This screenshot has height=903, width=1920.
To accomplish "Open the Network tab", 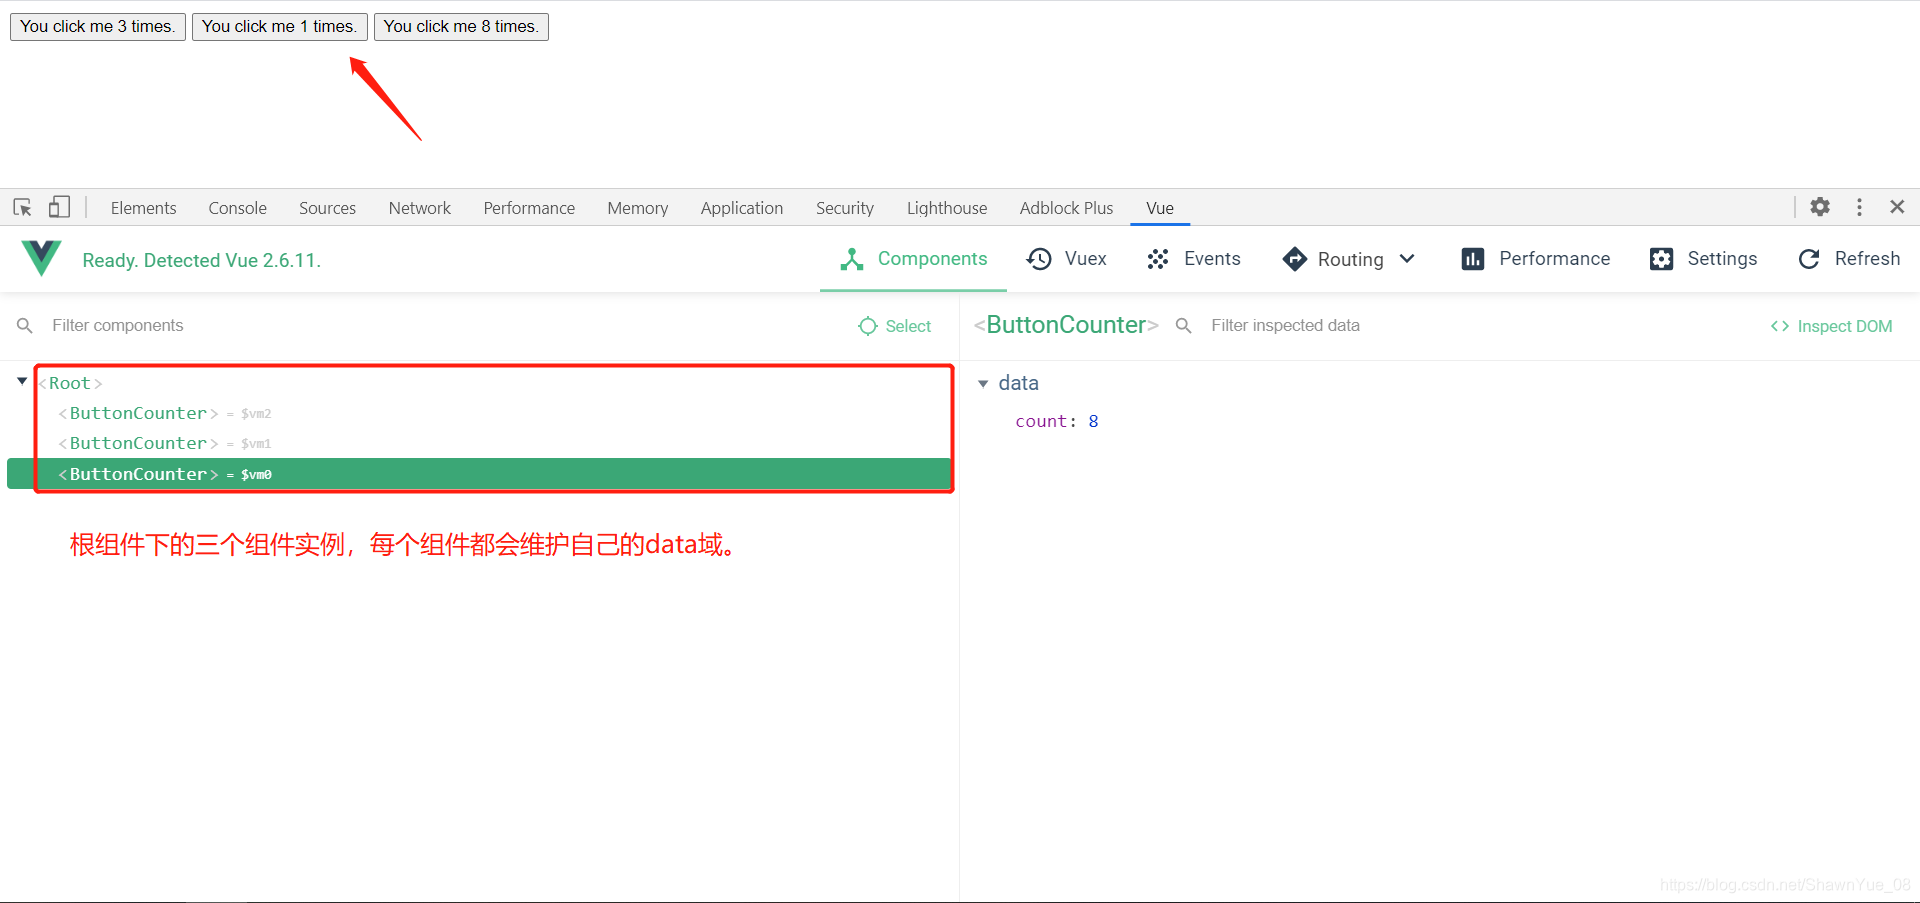I will [420, 208].
